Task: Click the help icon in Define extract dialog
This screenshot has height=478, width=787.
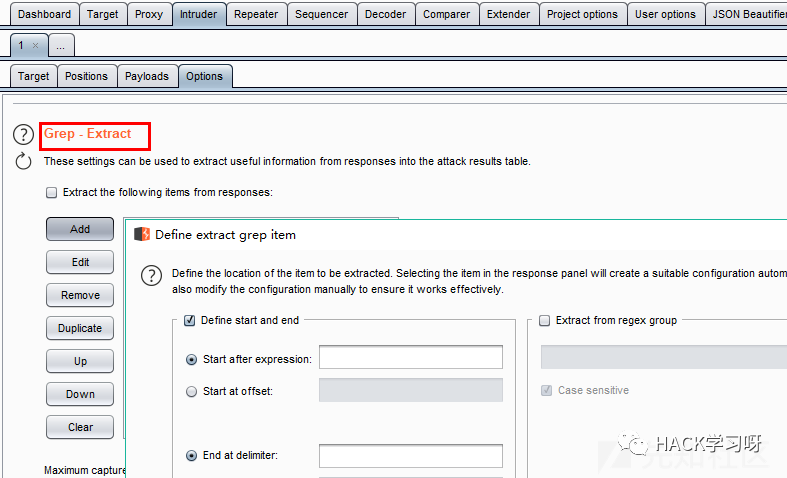Action: [x=151, y=275]
